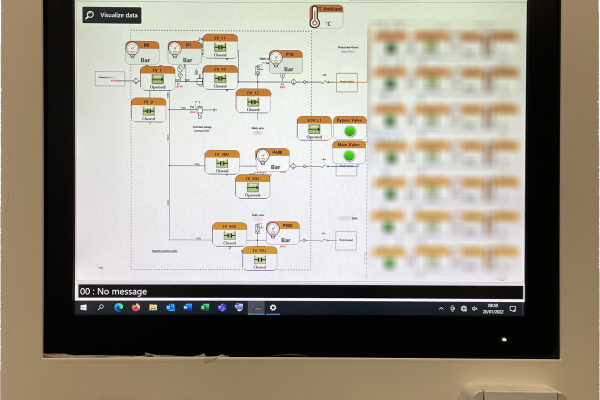Select the P1 pressure gauge icon
Image resolution: width=600 pixels, height=400 pixels.
pos(175,49)
